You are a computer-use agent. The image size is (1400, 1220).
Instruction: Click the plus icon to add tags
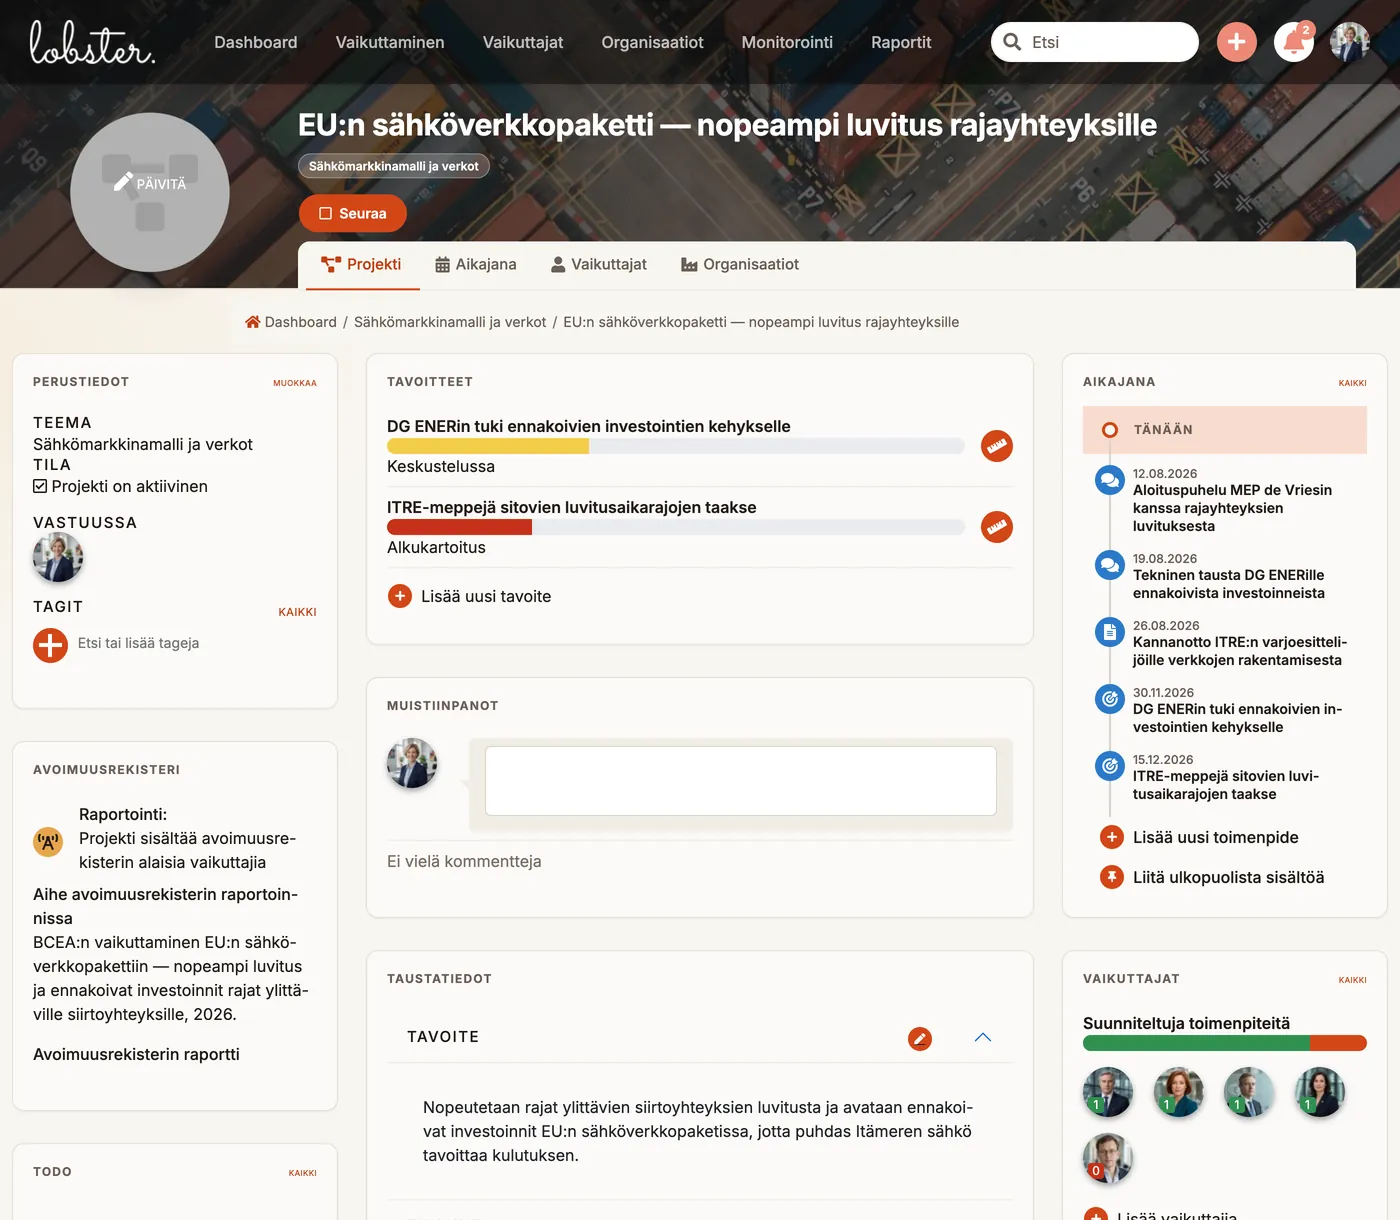pyautogui.click(x=50, y=645)
